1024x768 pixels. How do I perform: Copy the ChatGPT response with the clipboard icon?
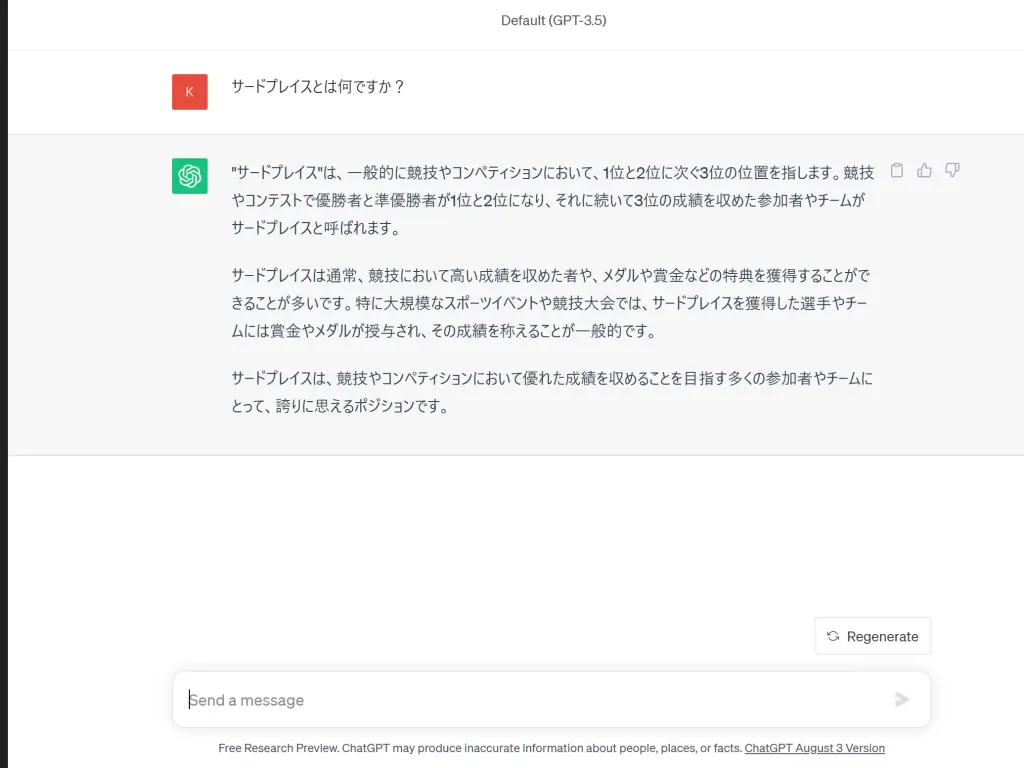click(897, 170)
